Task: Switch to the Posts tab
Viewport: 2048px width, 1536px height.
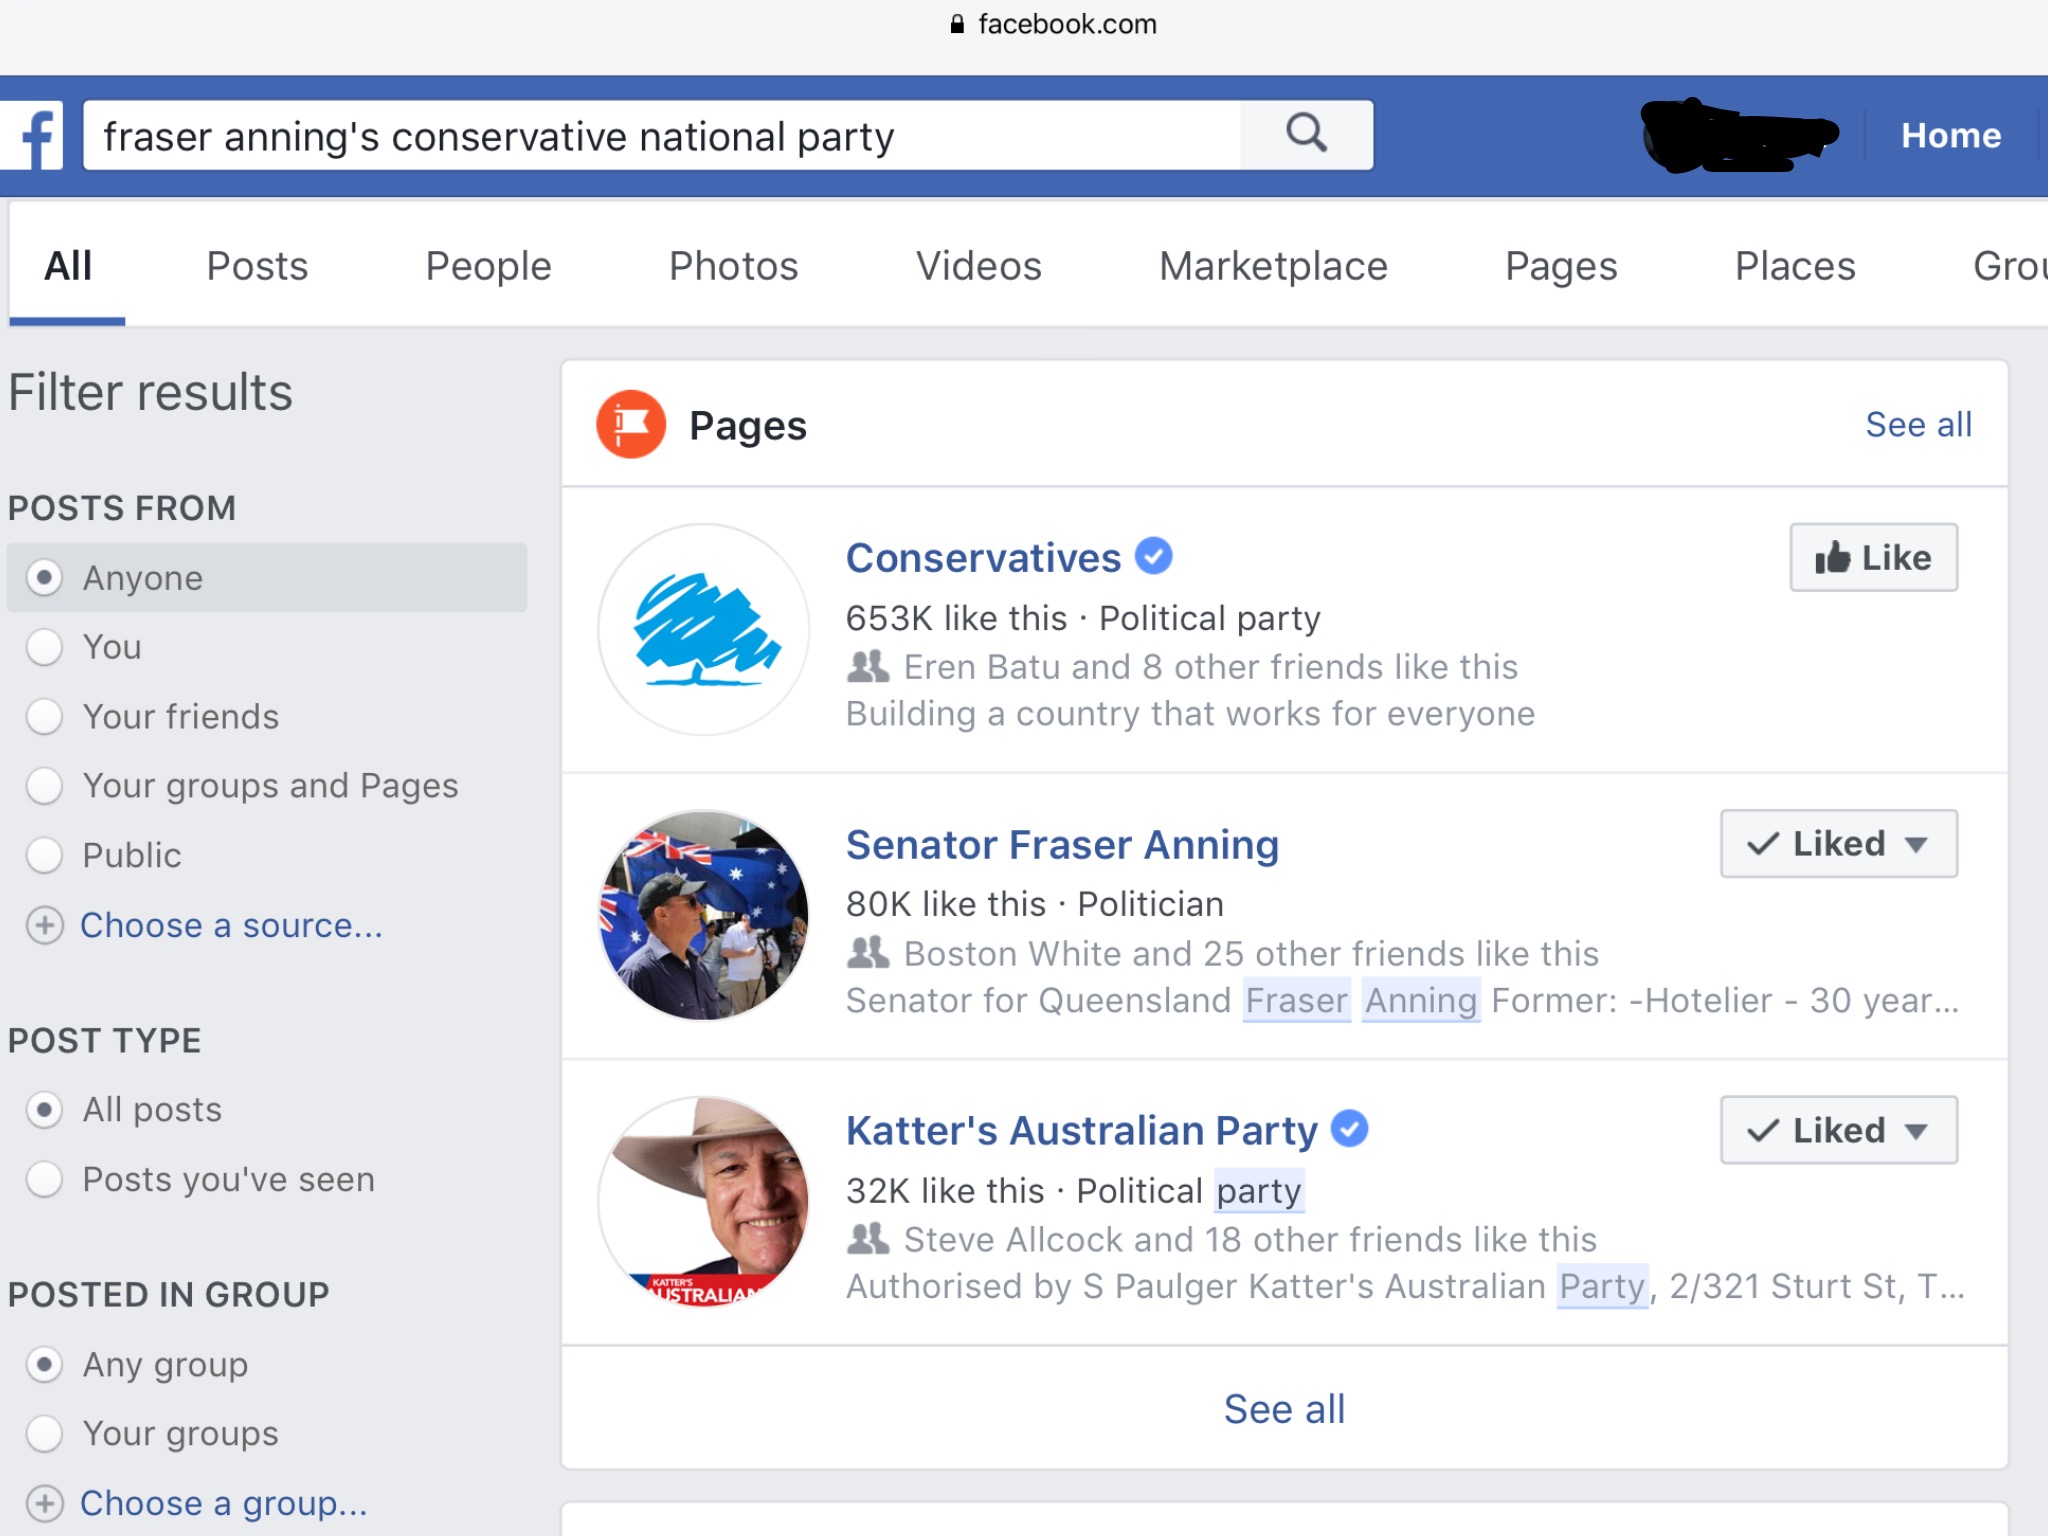Action: 257,266
